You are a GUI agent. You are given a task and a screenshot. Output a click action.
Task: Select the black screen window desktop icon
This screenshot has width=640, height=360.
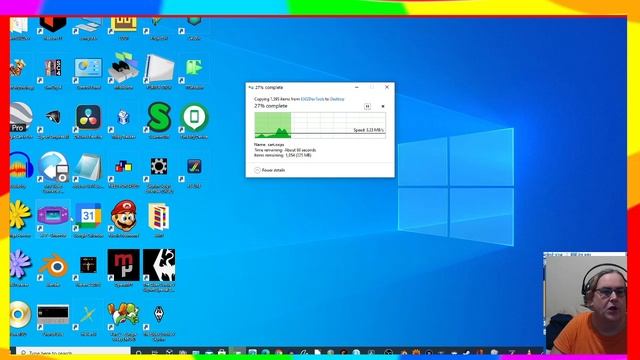tap(53, 314)
